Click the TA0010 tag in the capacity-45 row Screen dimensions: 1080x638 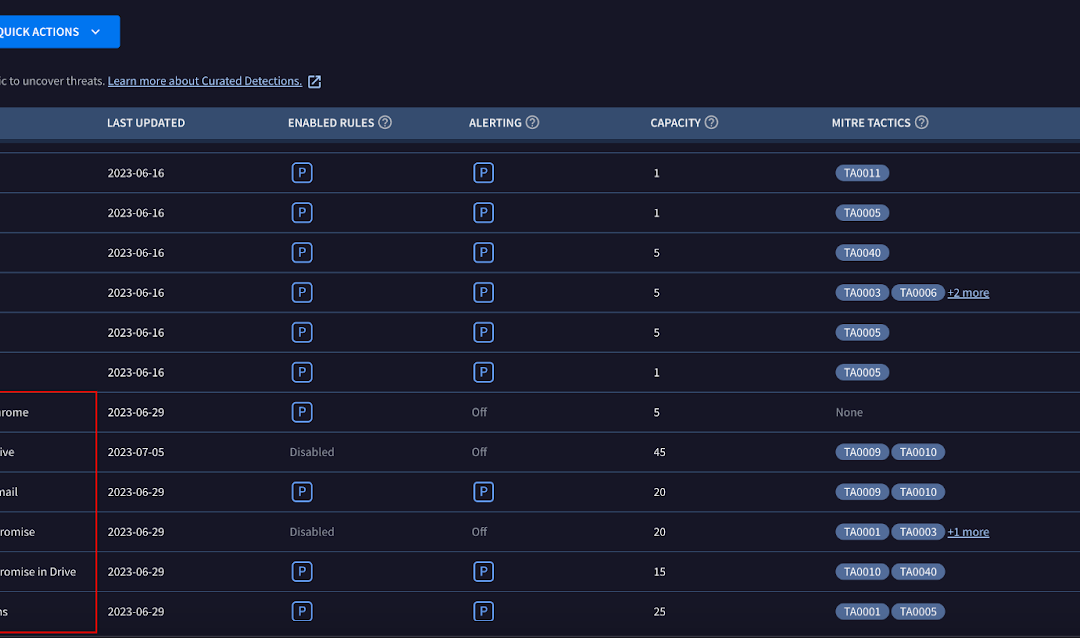(918, 452)
